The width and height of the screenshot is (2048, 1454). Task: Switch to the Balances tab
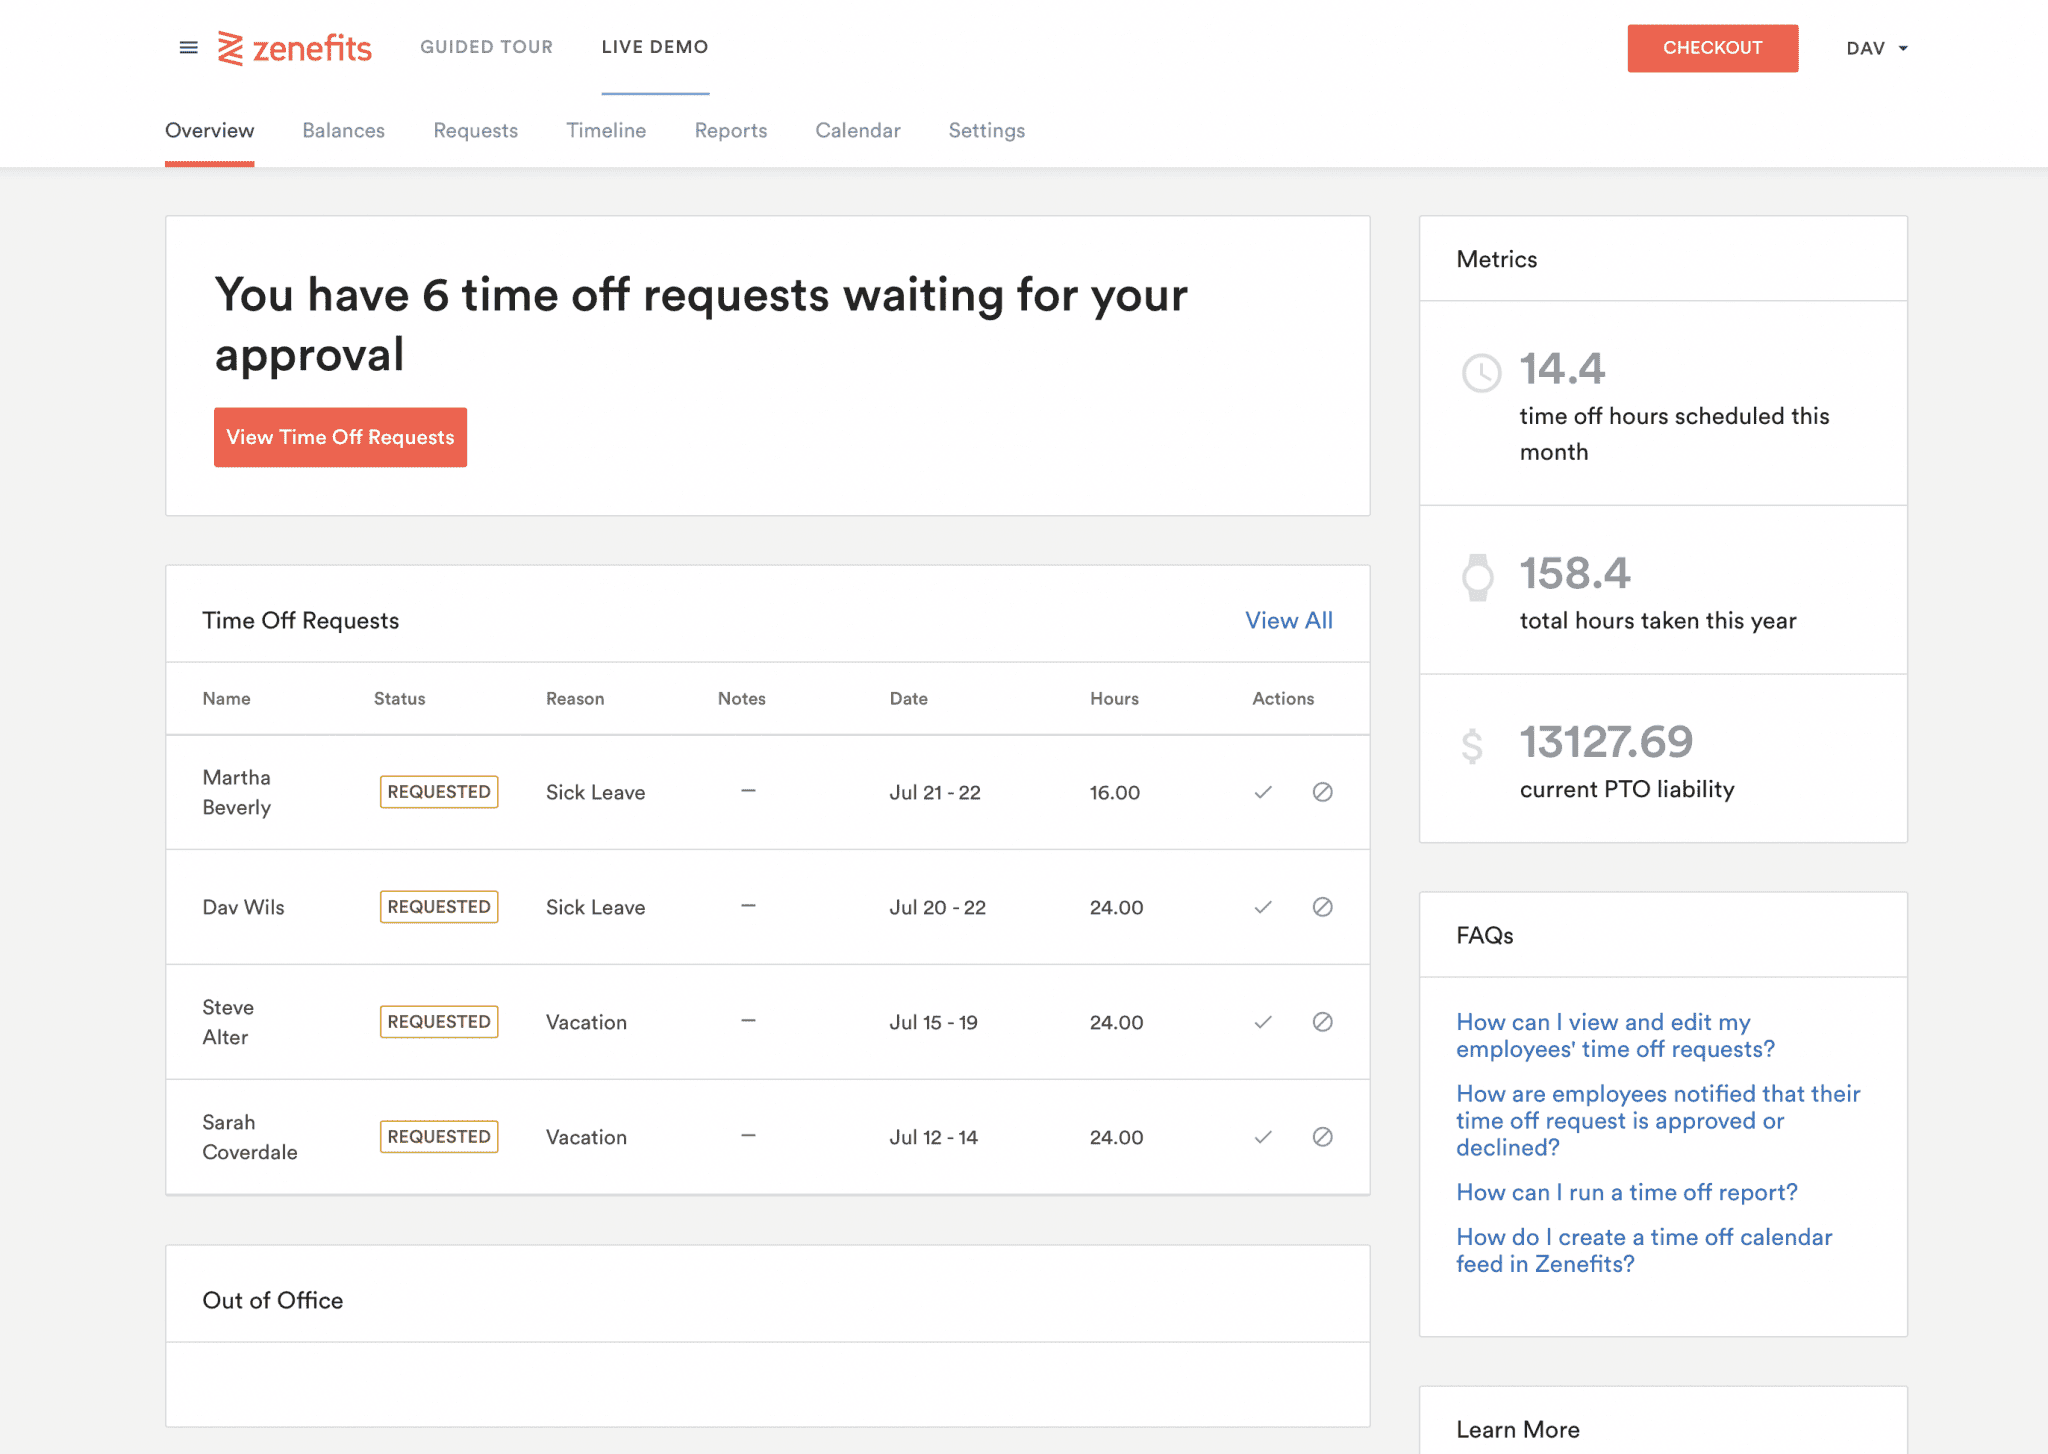[343, 130]
